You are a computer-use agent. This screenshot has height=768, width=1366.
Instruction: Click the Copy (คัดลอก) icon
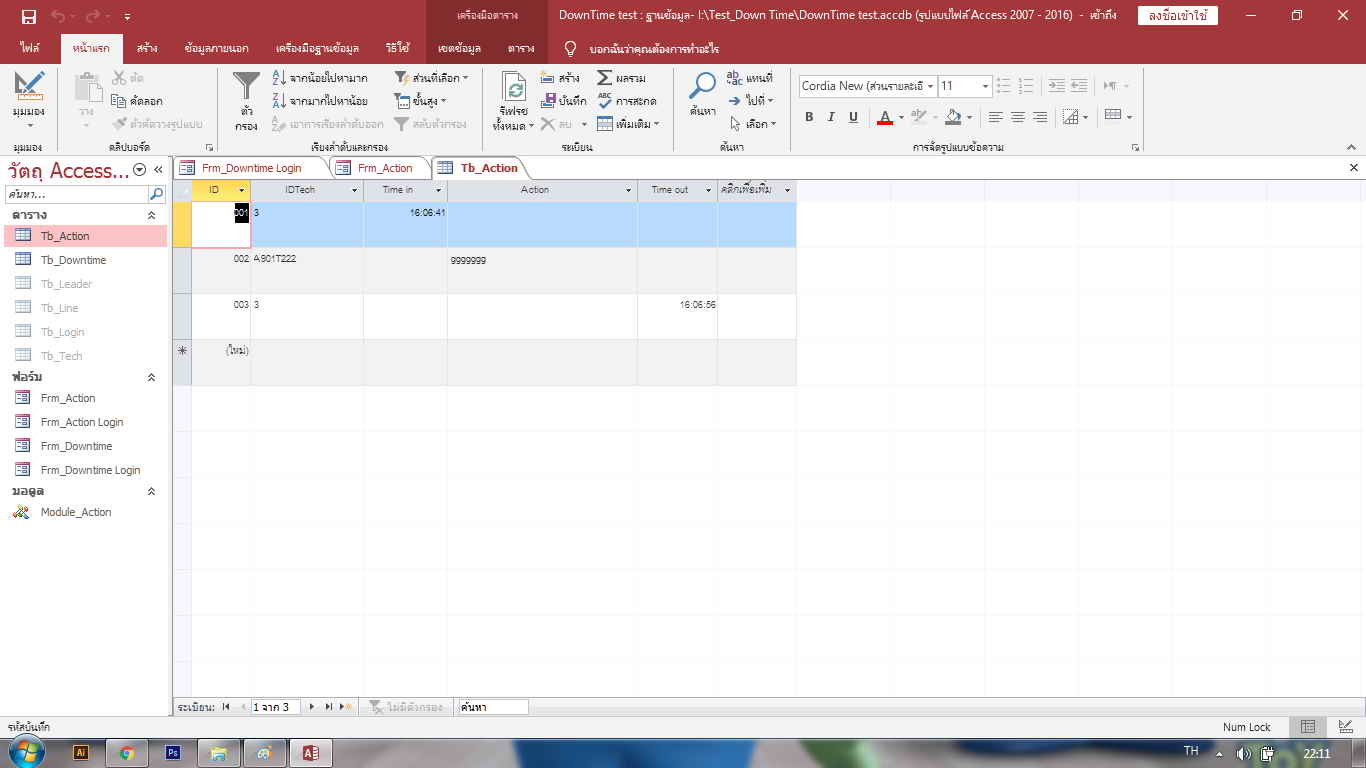118,101
